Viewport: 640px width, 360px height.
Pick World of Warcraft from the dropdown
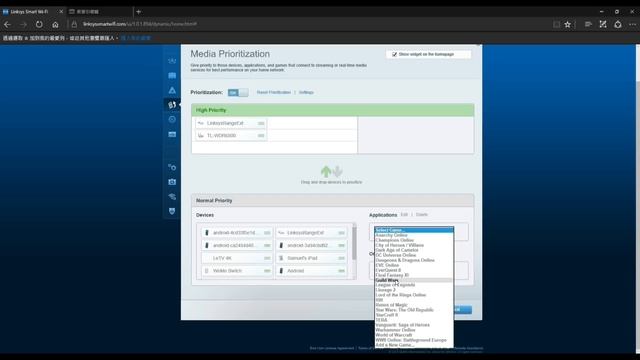point(413,335)
